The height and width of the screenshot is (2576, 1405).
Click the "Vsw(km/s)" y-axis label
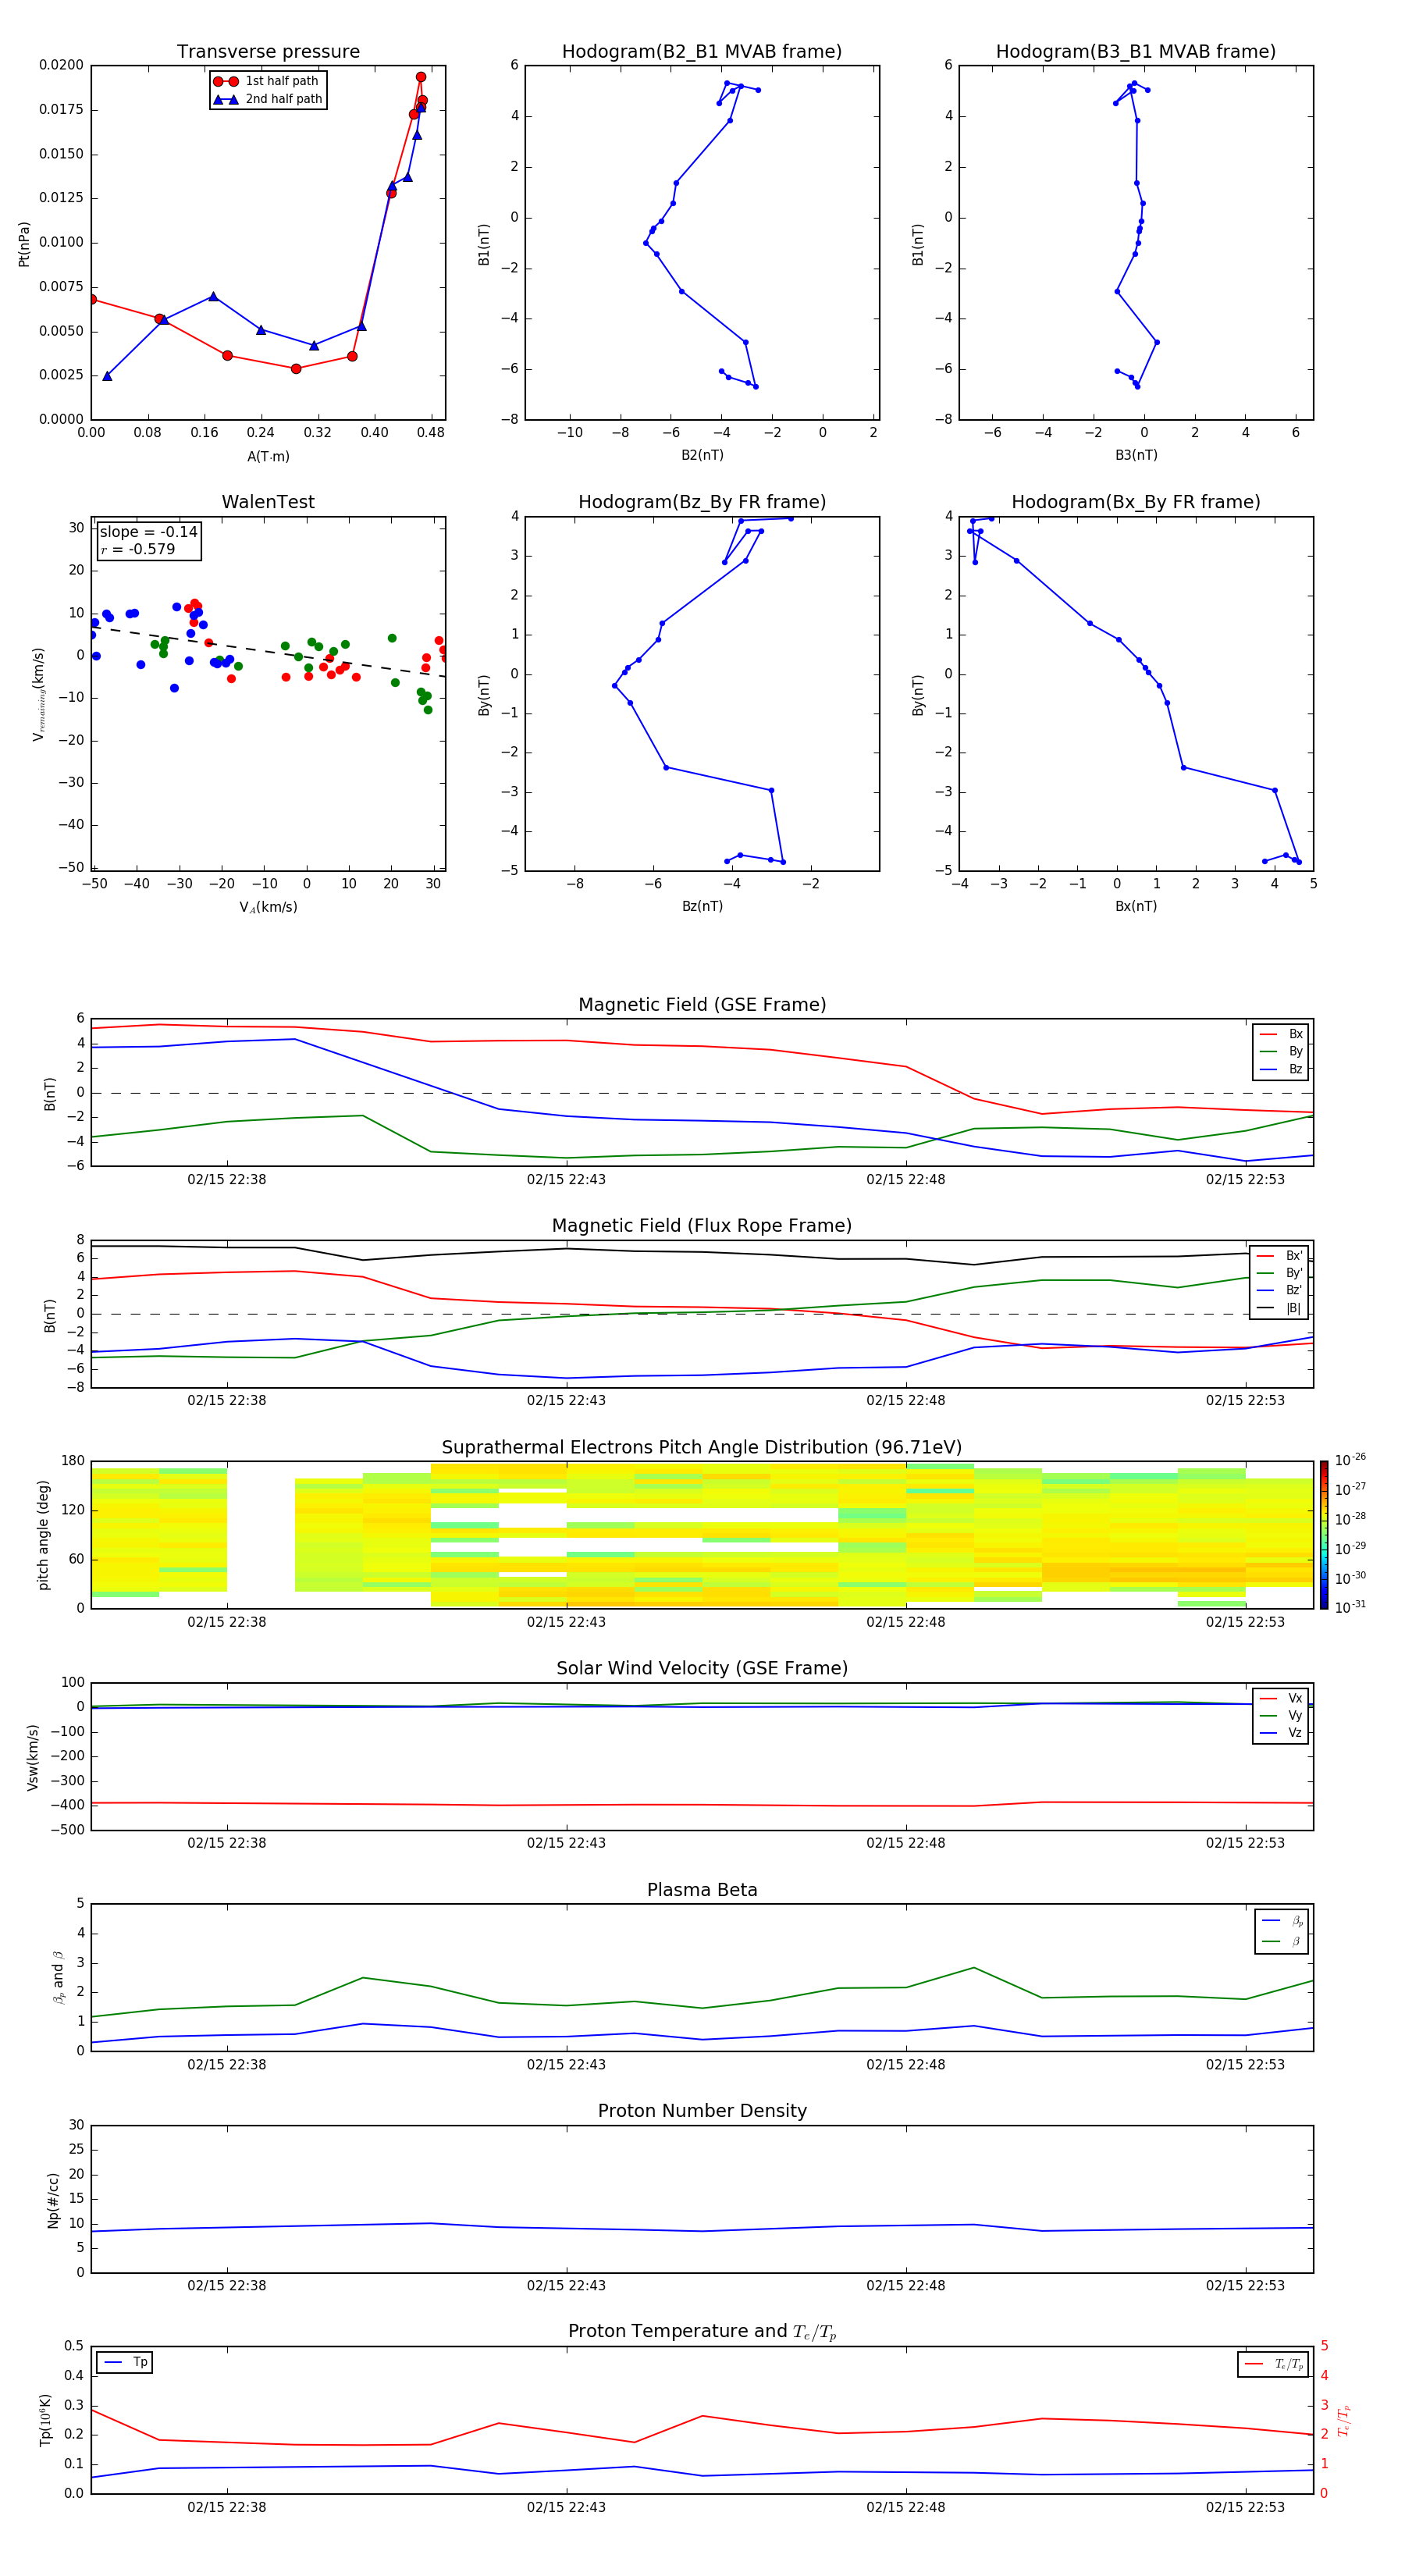pos(33,1757)
